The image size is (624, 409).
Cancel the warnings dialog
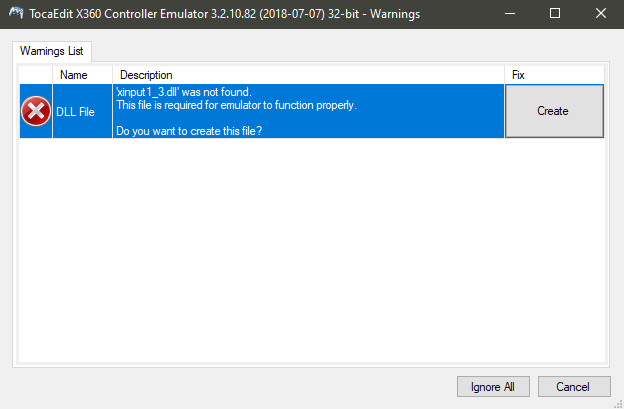(574, 387)
